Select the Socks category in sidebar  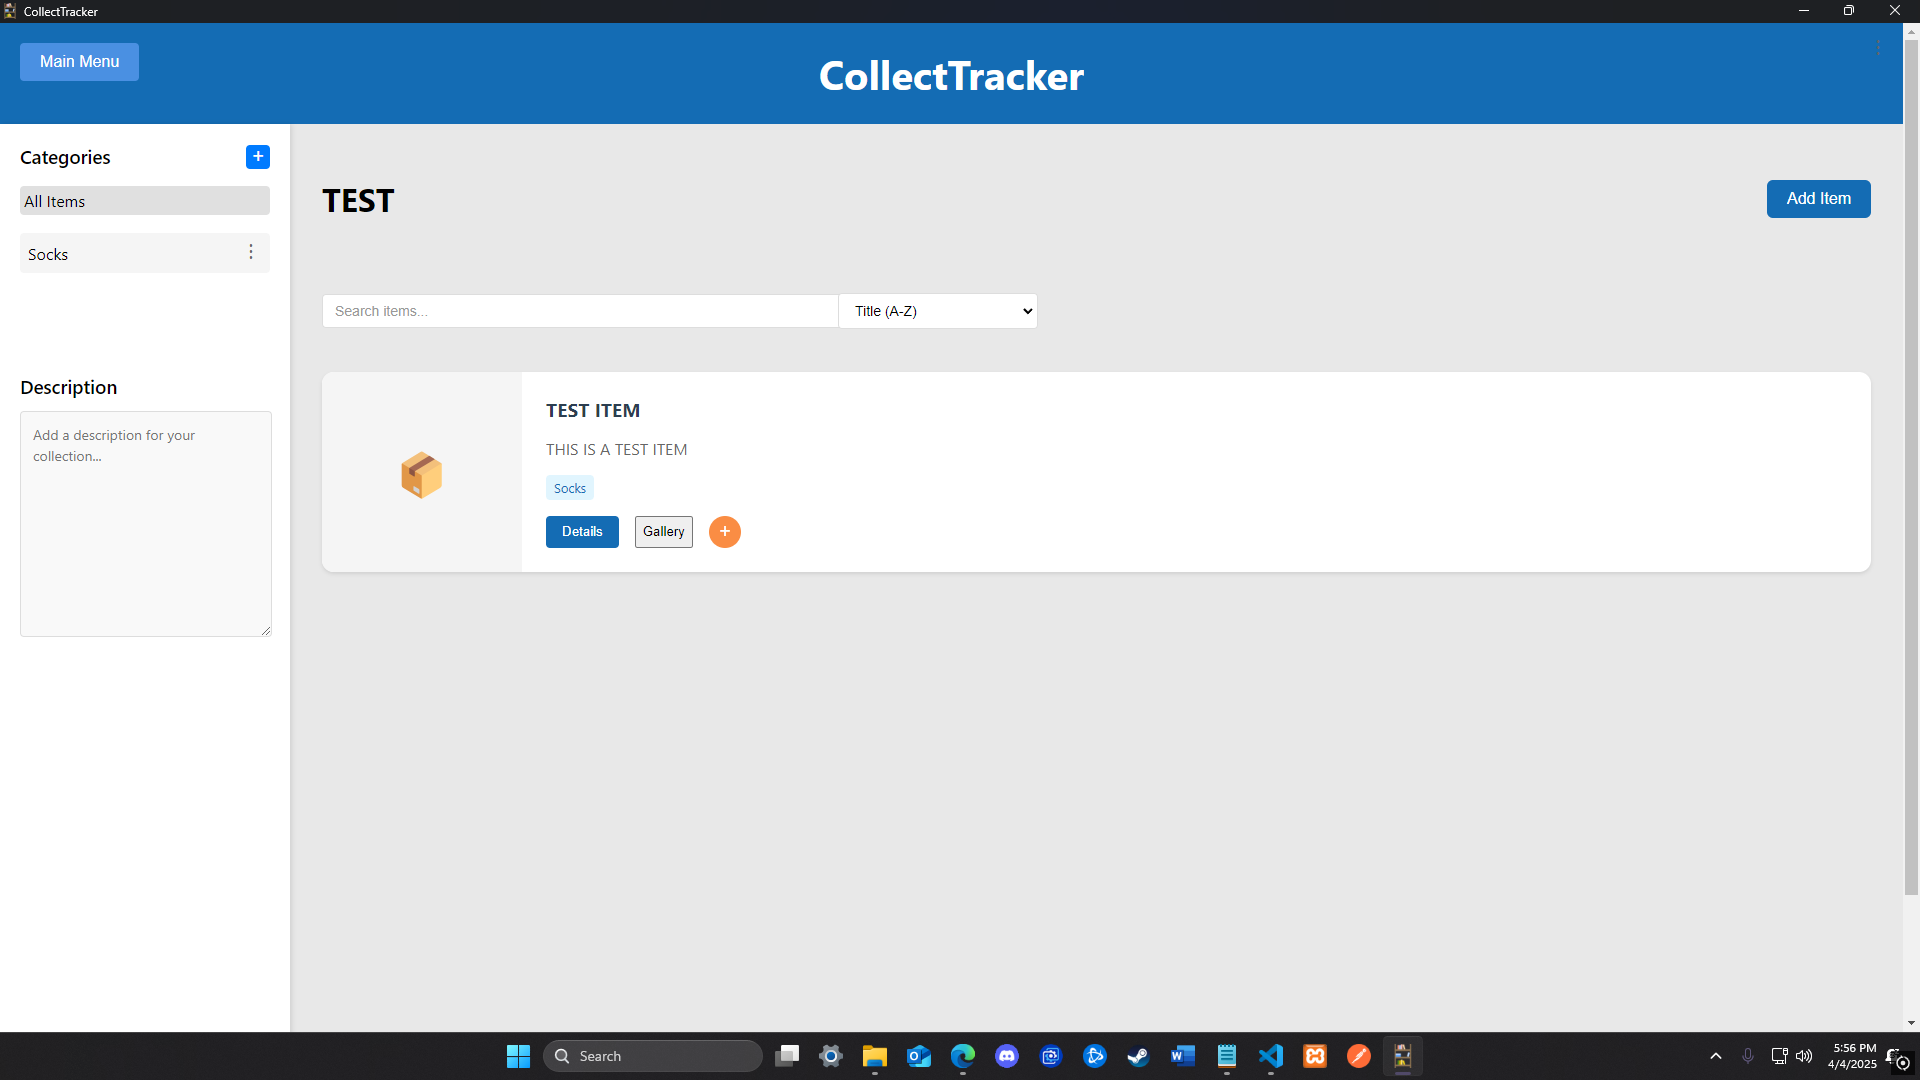click(x=145, y=254)
